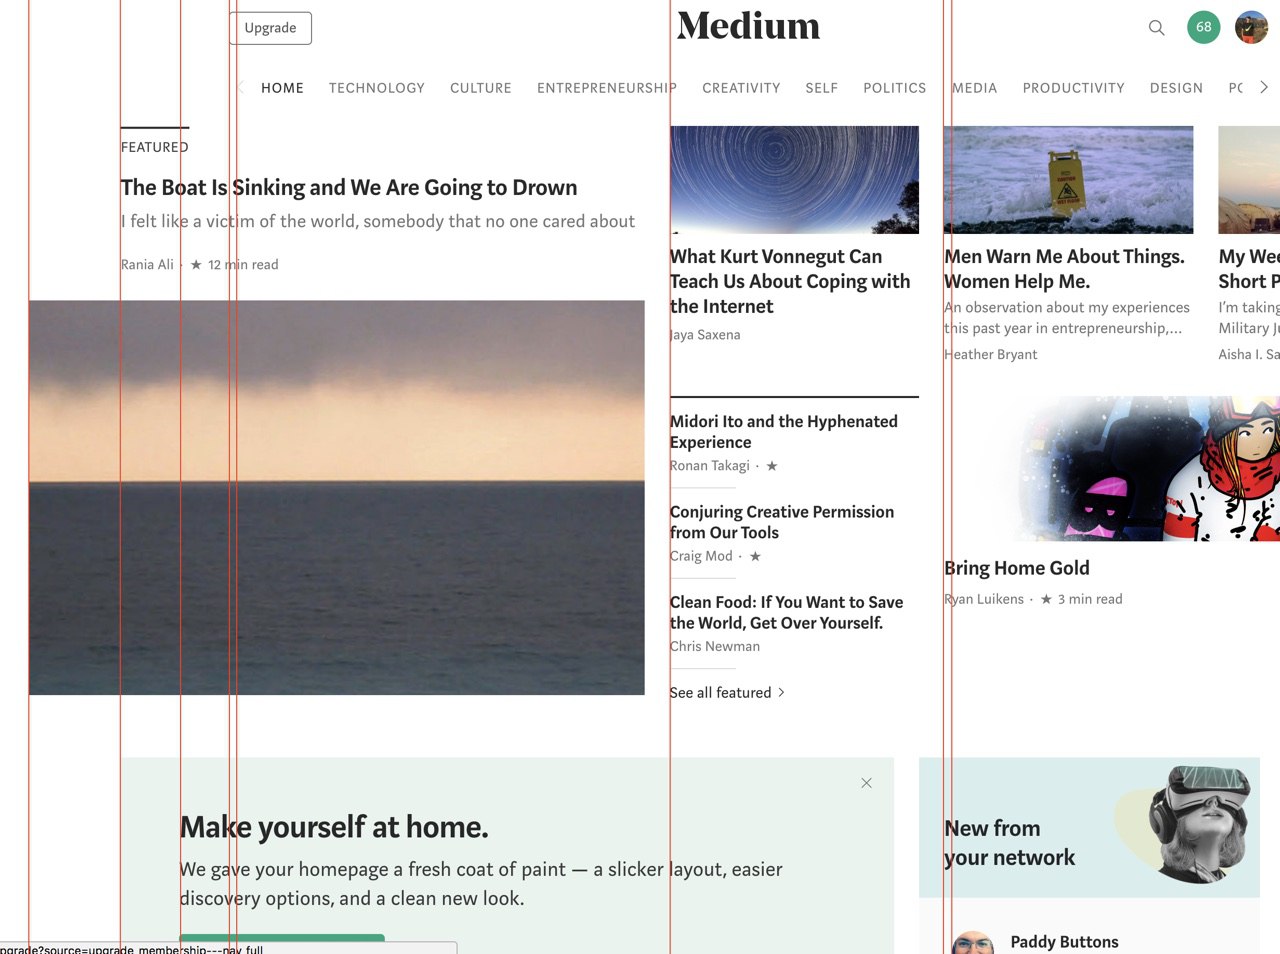Open author Craig Mod's profile
1280x954 pixels.
point(701,556)
